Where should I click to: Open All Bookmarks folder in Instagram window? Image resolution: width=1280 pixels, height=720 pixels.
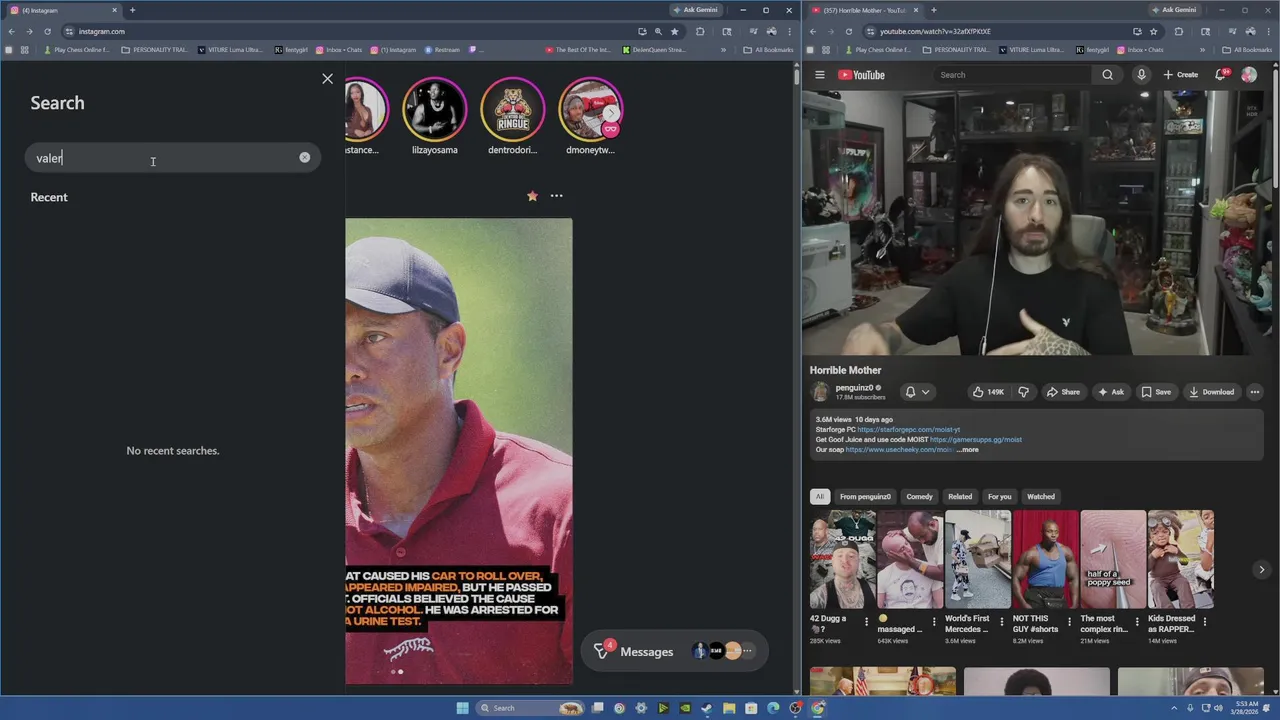768,49
